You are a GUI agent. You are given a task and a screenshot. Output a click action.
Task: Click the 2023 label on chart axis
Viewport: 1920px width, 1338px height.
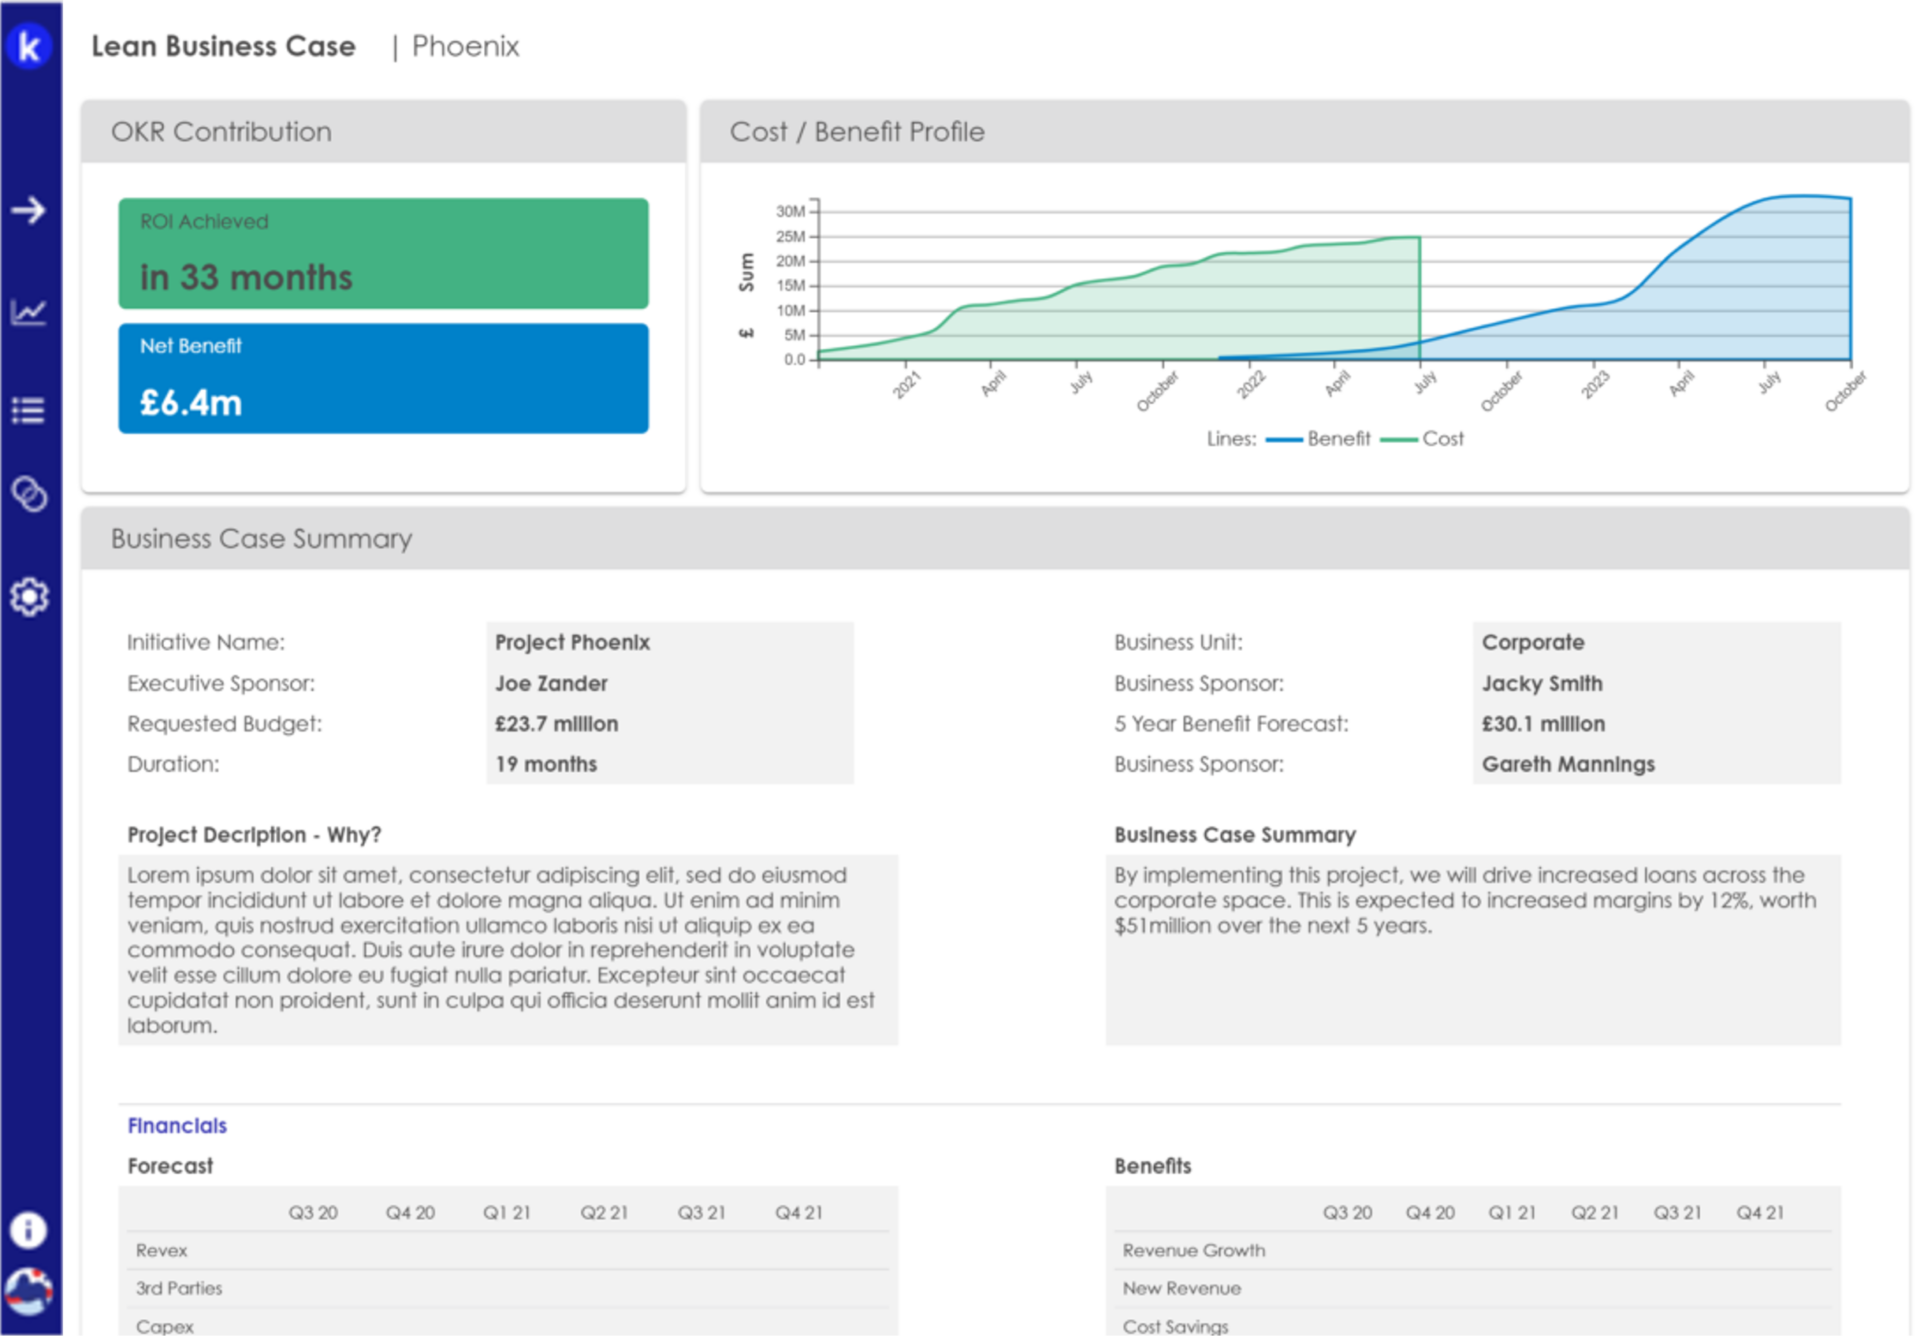[1595, 385]
